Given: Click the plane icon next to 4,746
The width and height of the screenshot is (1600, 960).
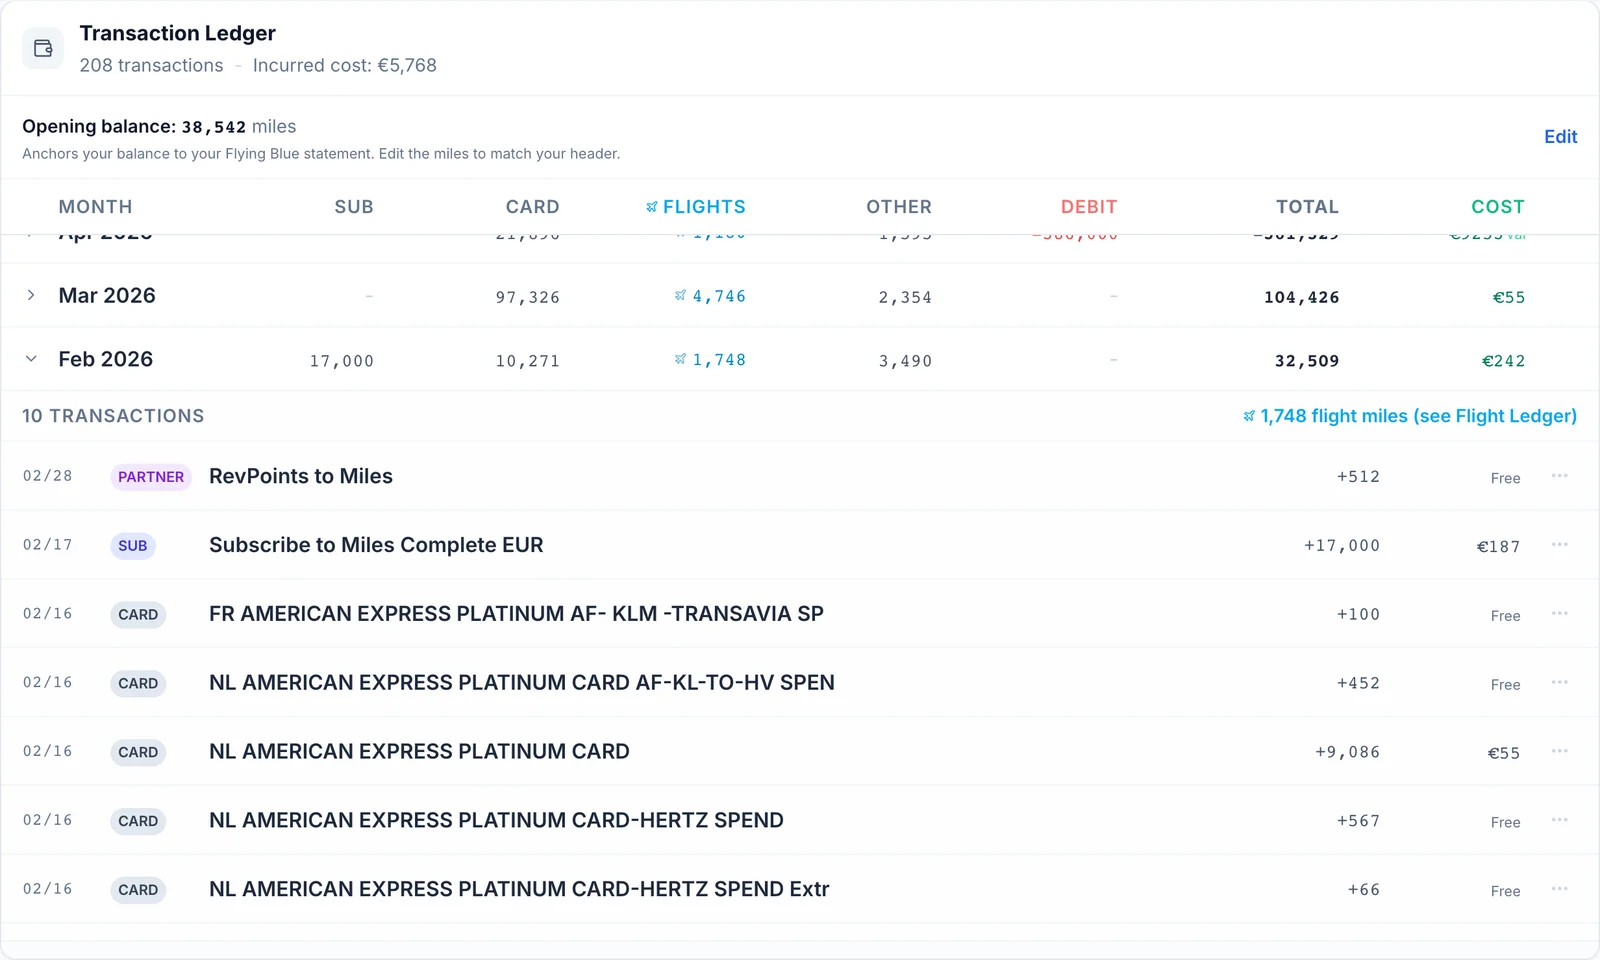Looking at the screenshot, I should (x=680, y=296).
